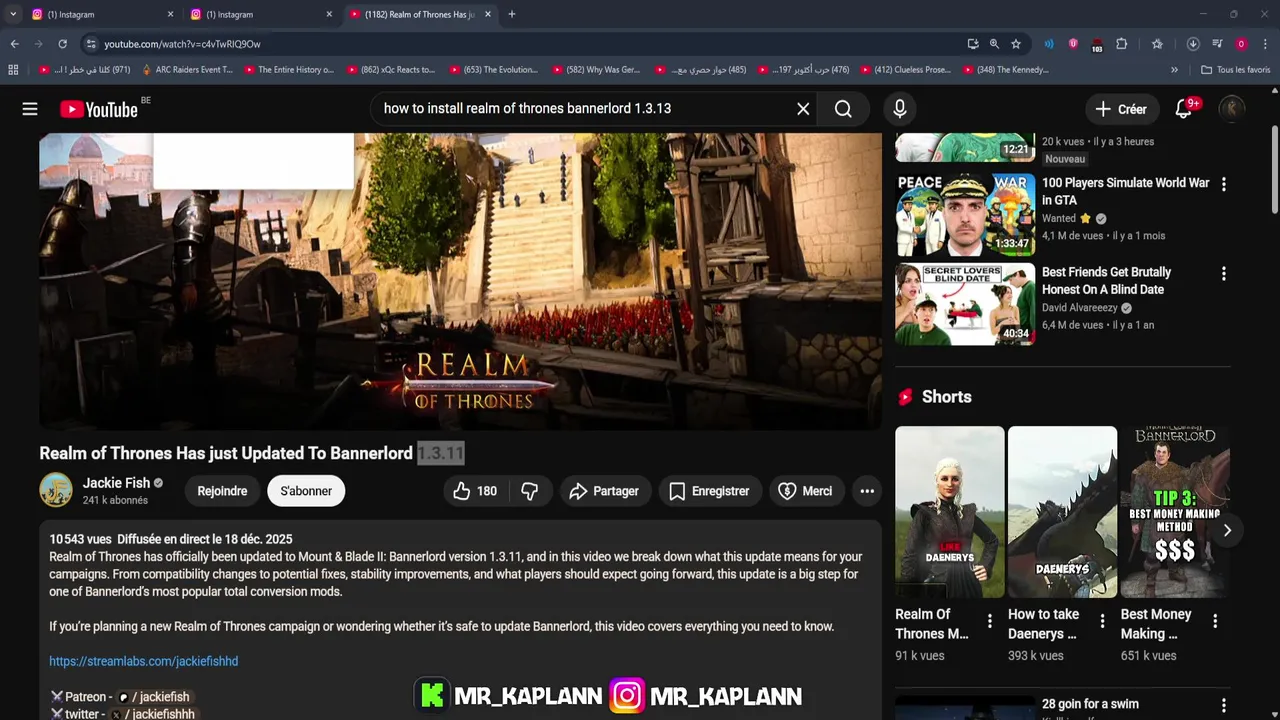The width and height of the screenshot is (1280, 720).
Task: Show hidden bookmarks with the chevron
Action: click(1174, 70)
